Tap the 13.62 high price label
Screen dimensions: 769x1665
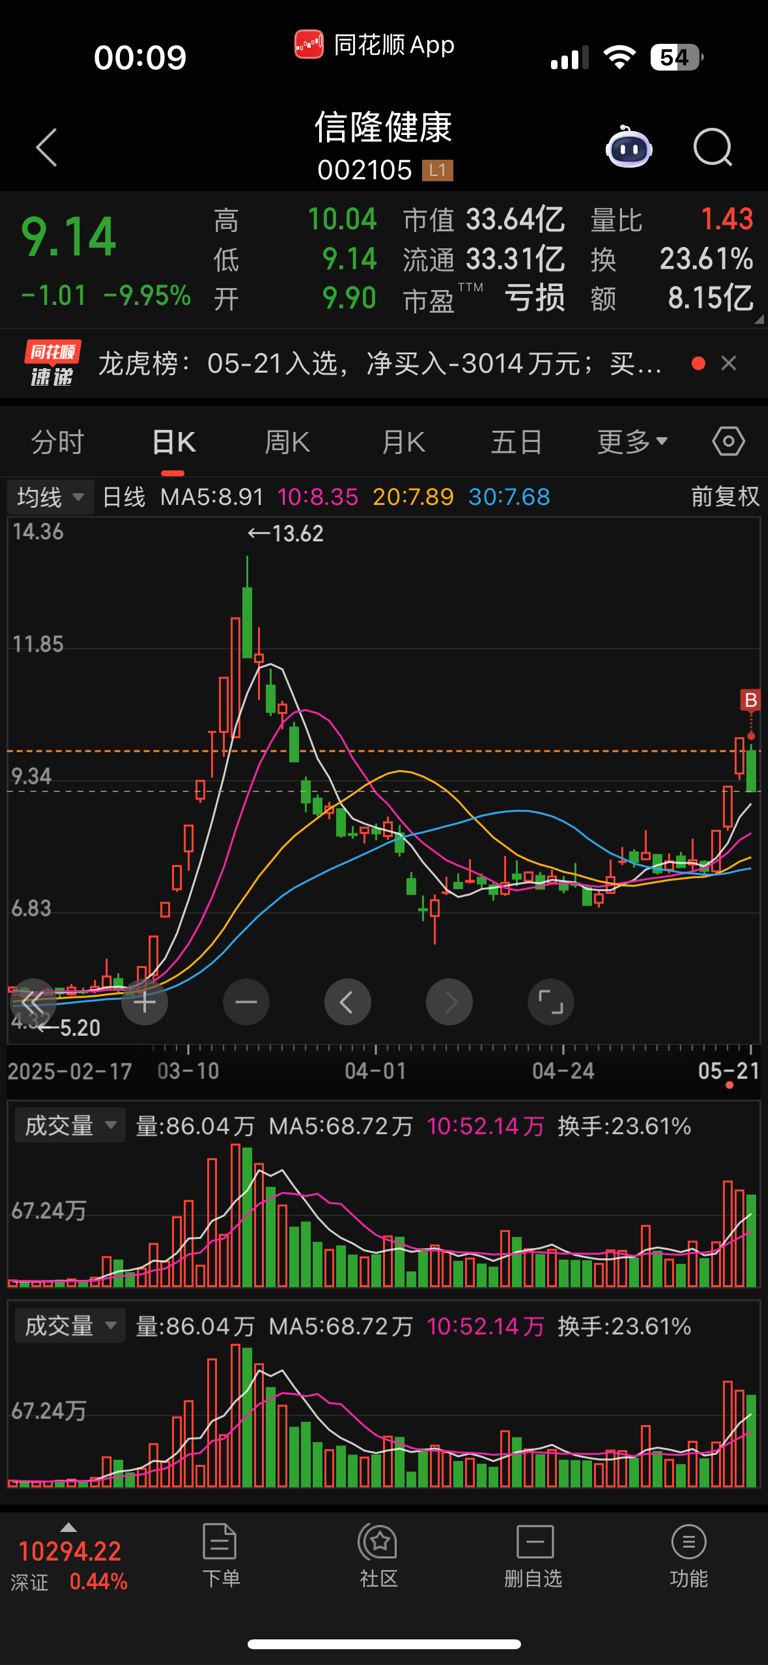pos(286,534)
